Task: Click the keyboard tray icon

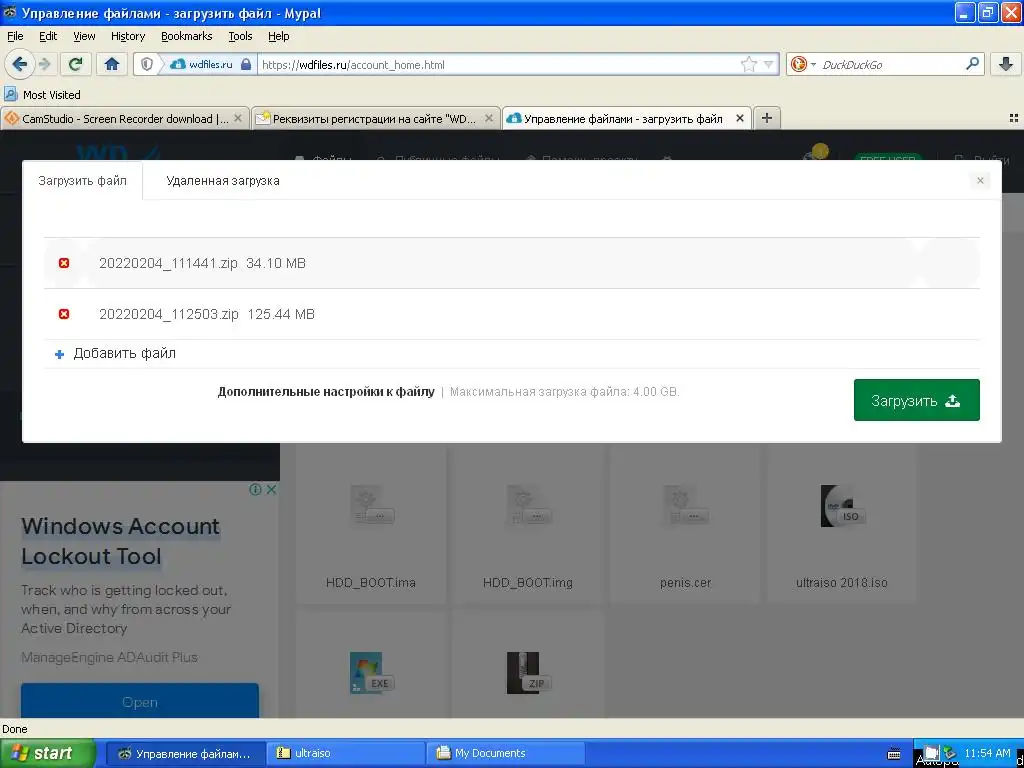Action: pos(894,754)
